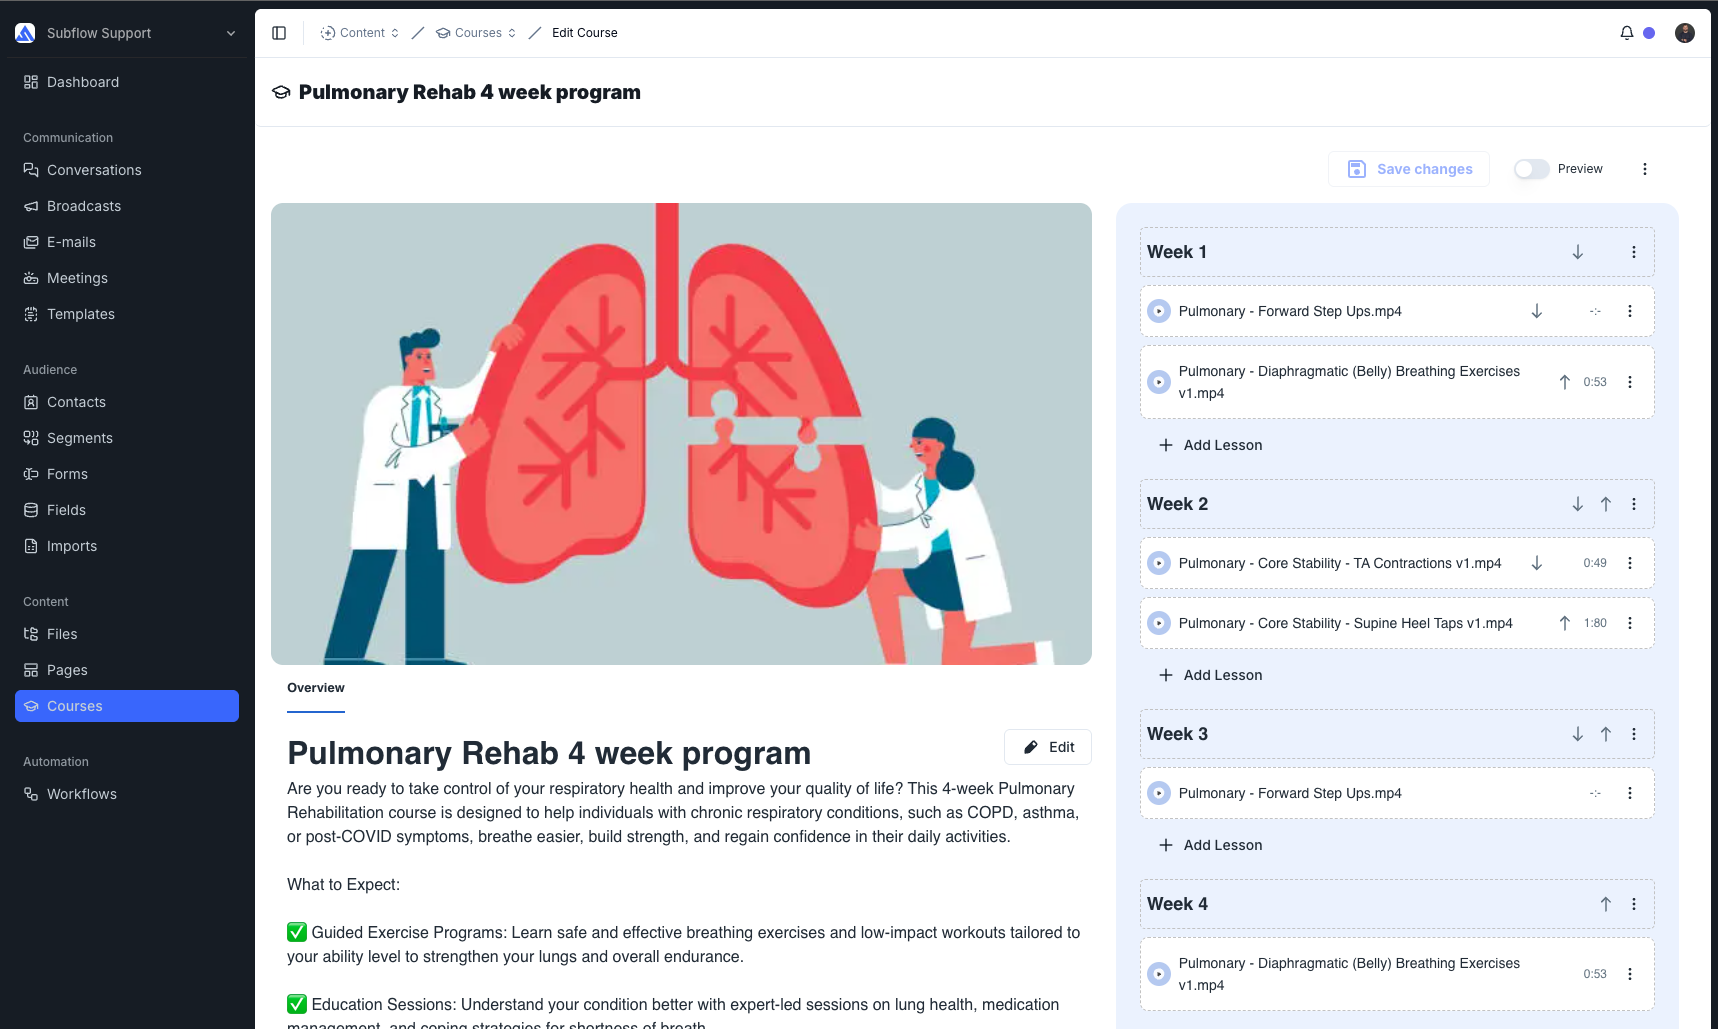This screenshot has width=1718, height=1029.
Task: Go to Conversations
Action: pos(127,170)
